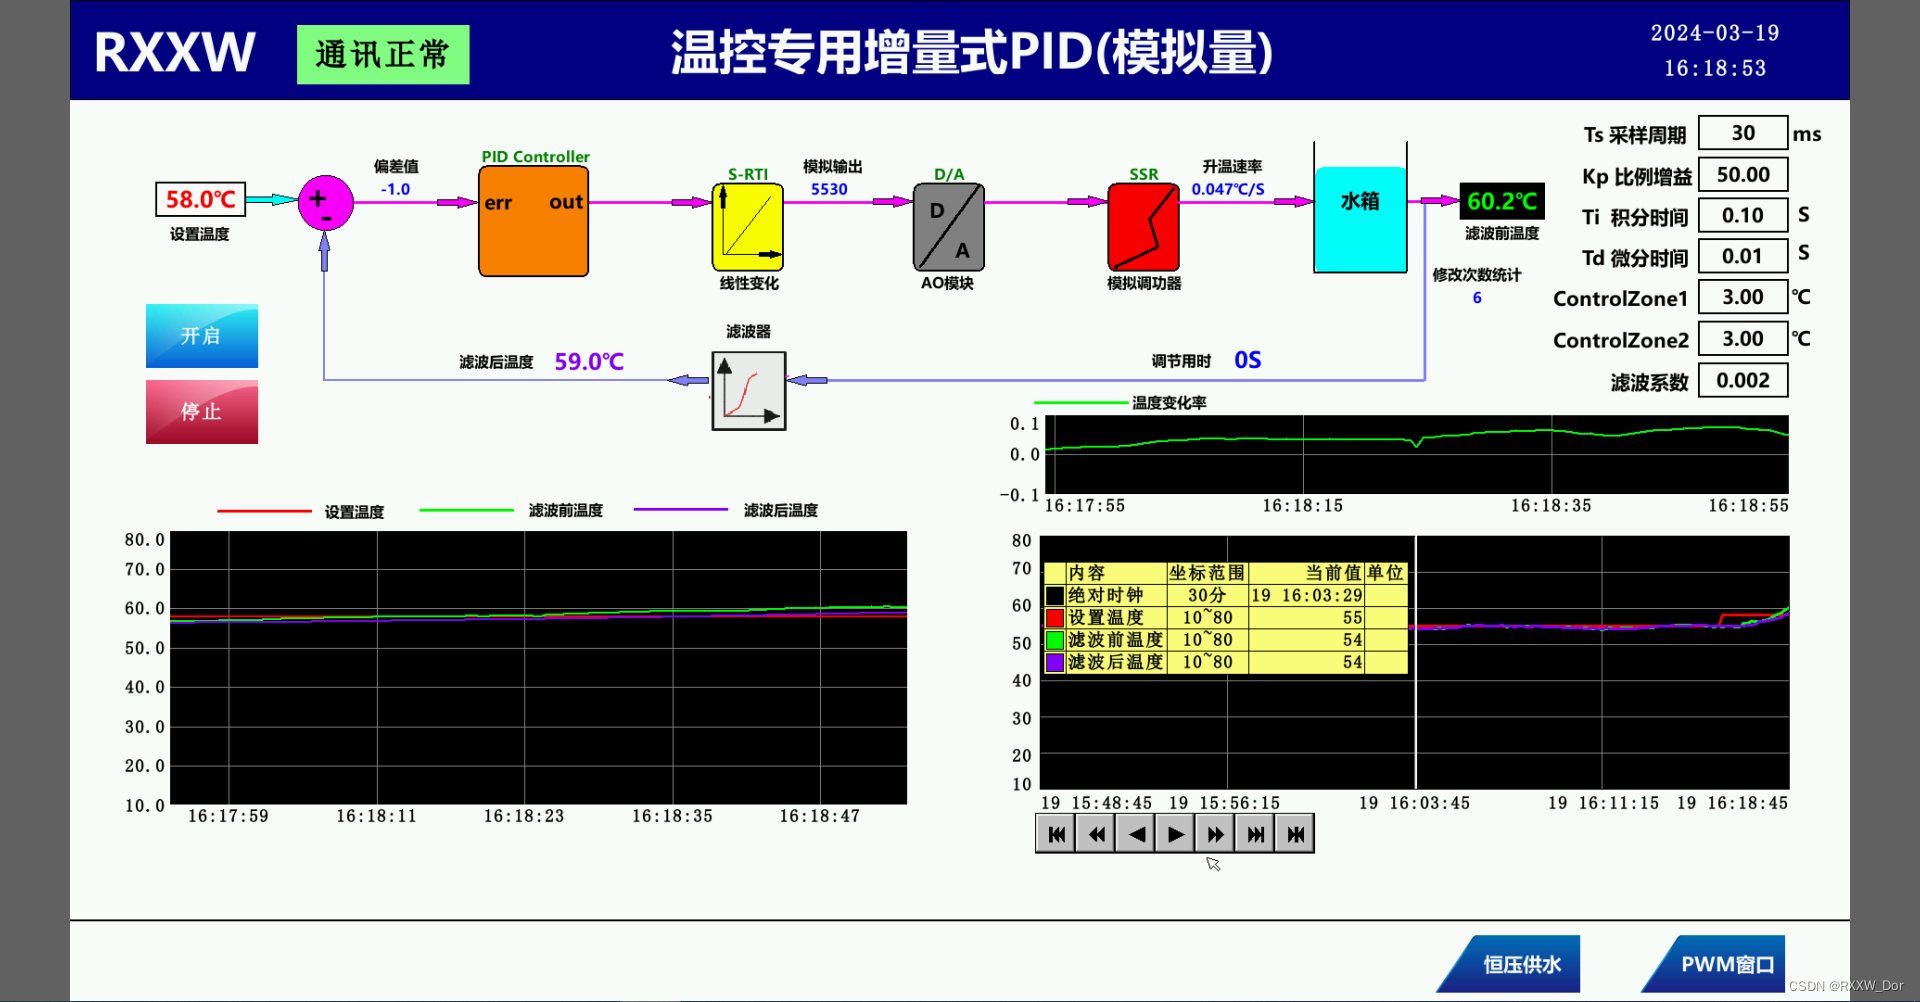The height and width of the screenshot is (1002, 1920).
Task: Click the 单位 column header
Action: click(1386, 573)
